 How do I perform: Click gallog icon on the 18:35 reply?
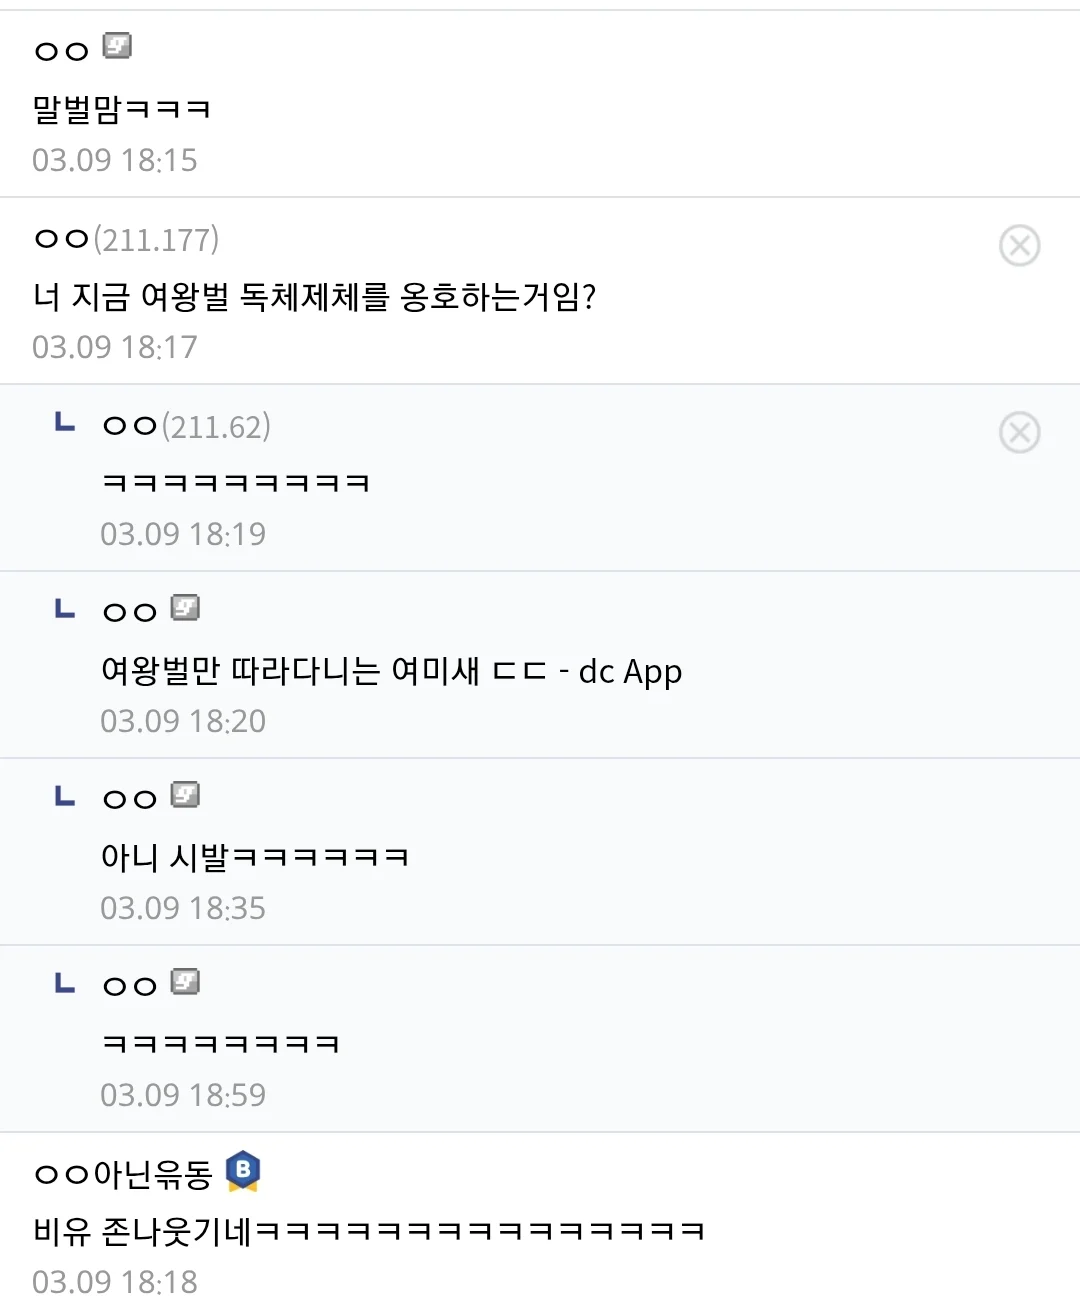click(x=185, y=795)
